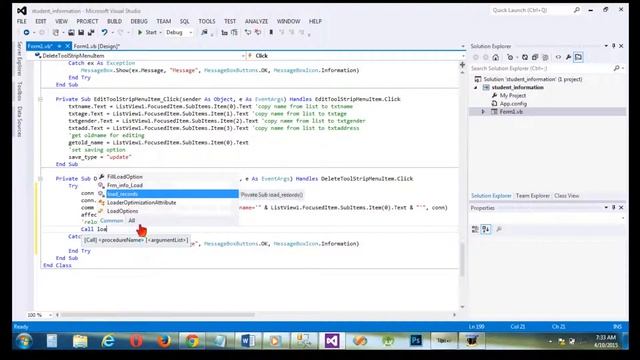Click the Find in Files toolbar icon
640x360 pixels.
pos(204,32)
